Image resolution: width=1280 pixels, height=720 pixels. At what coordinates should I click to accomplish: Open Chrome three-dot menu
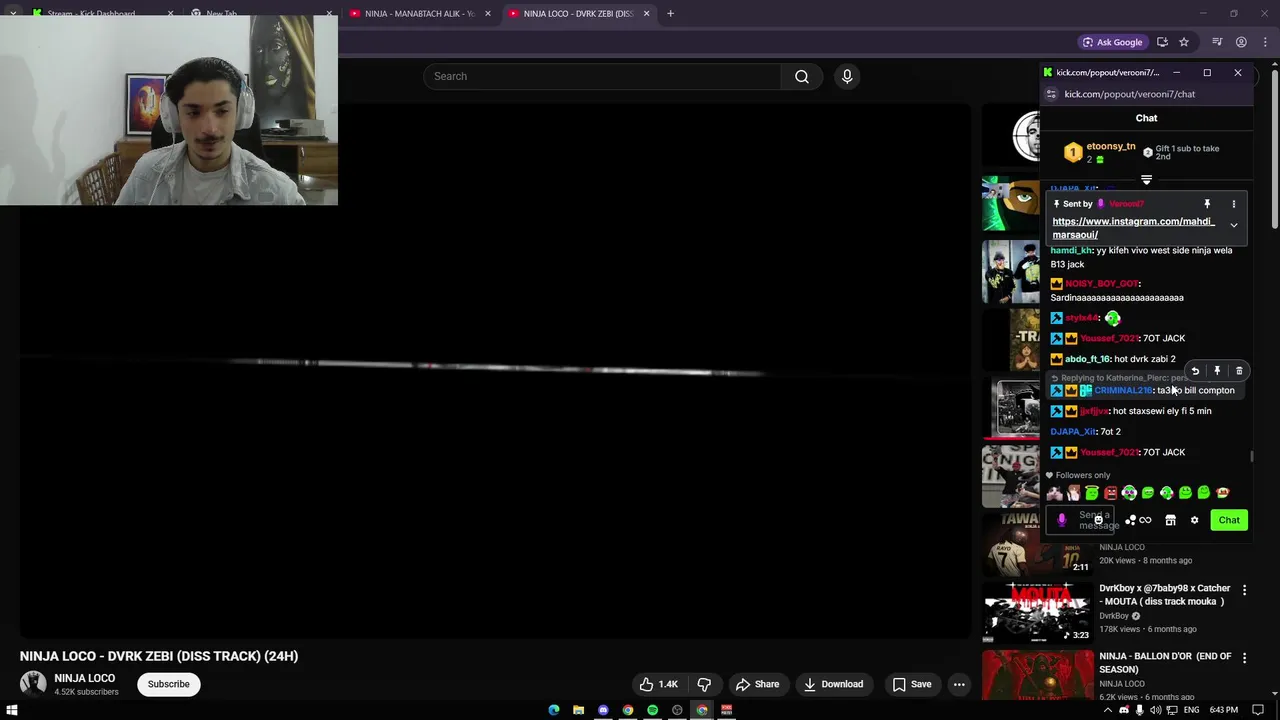(1265, 42)
